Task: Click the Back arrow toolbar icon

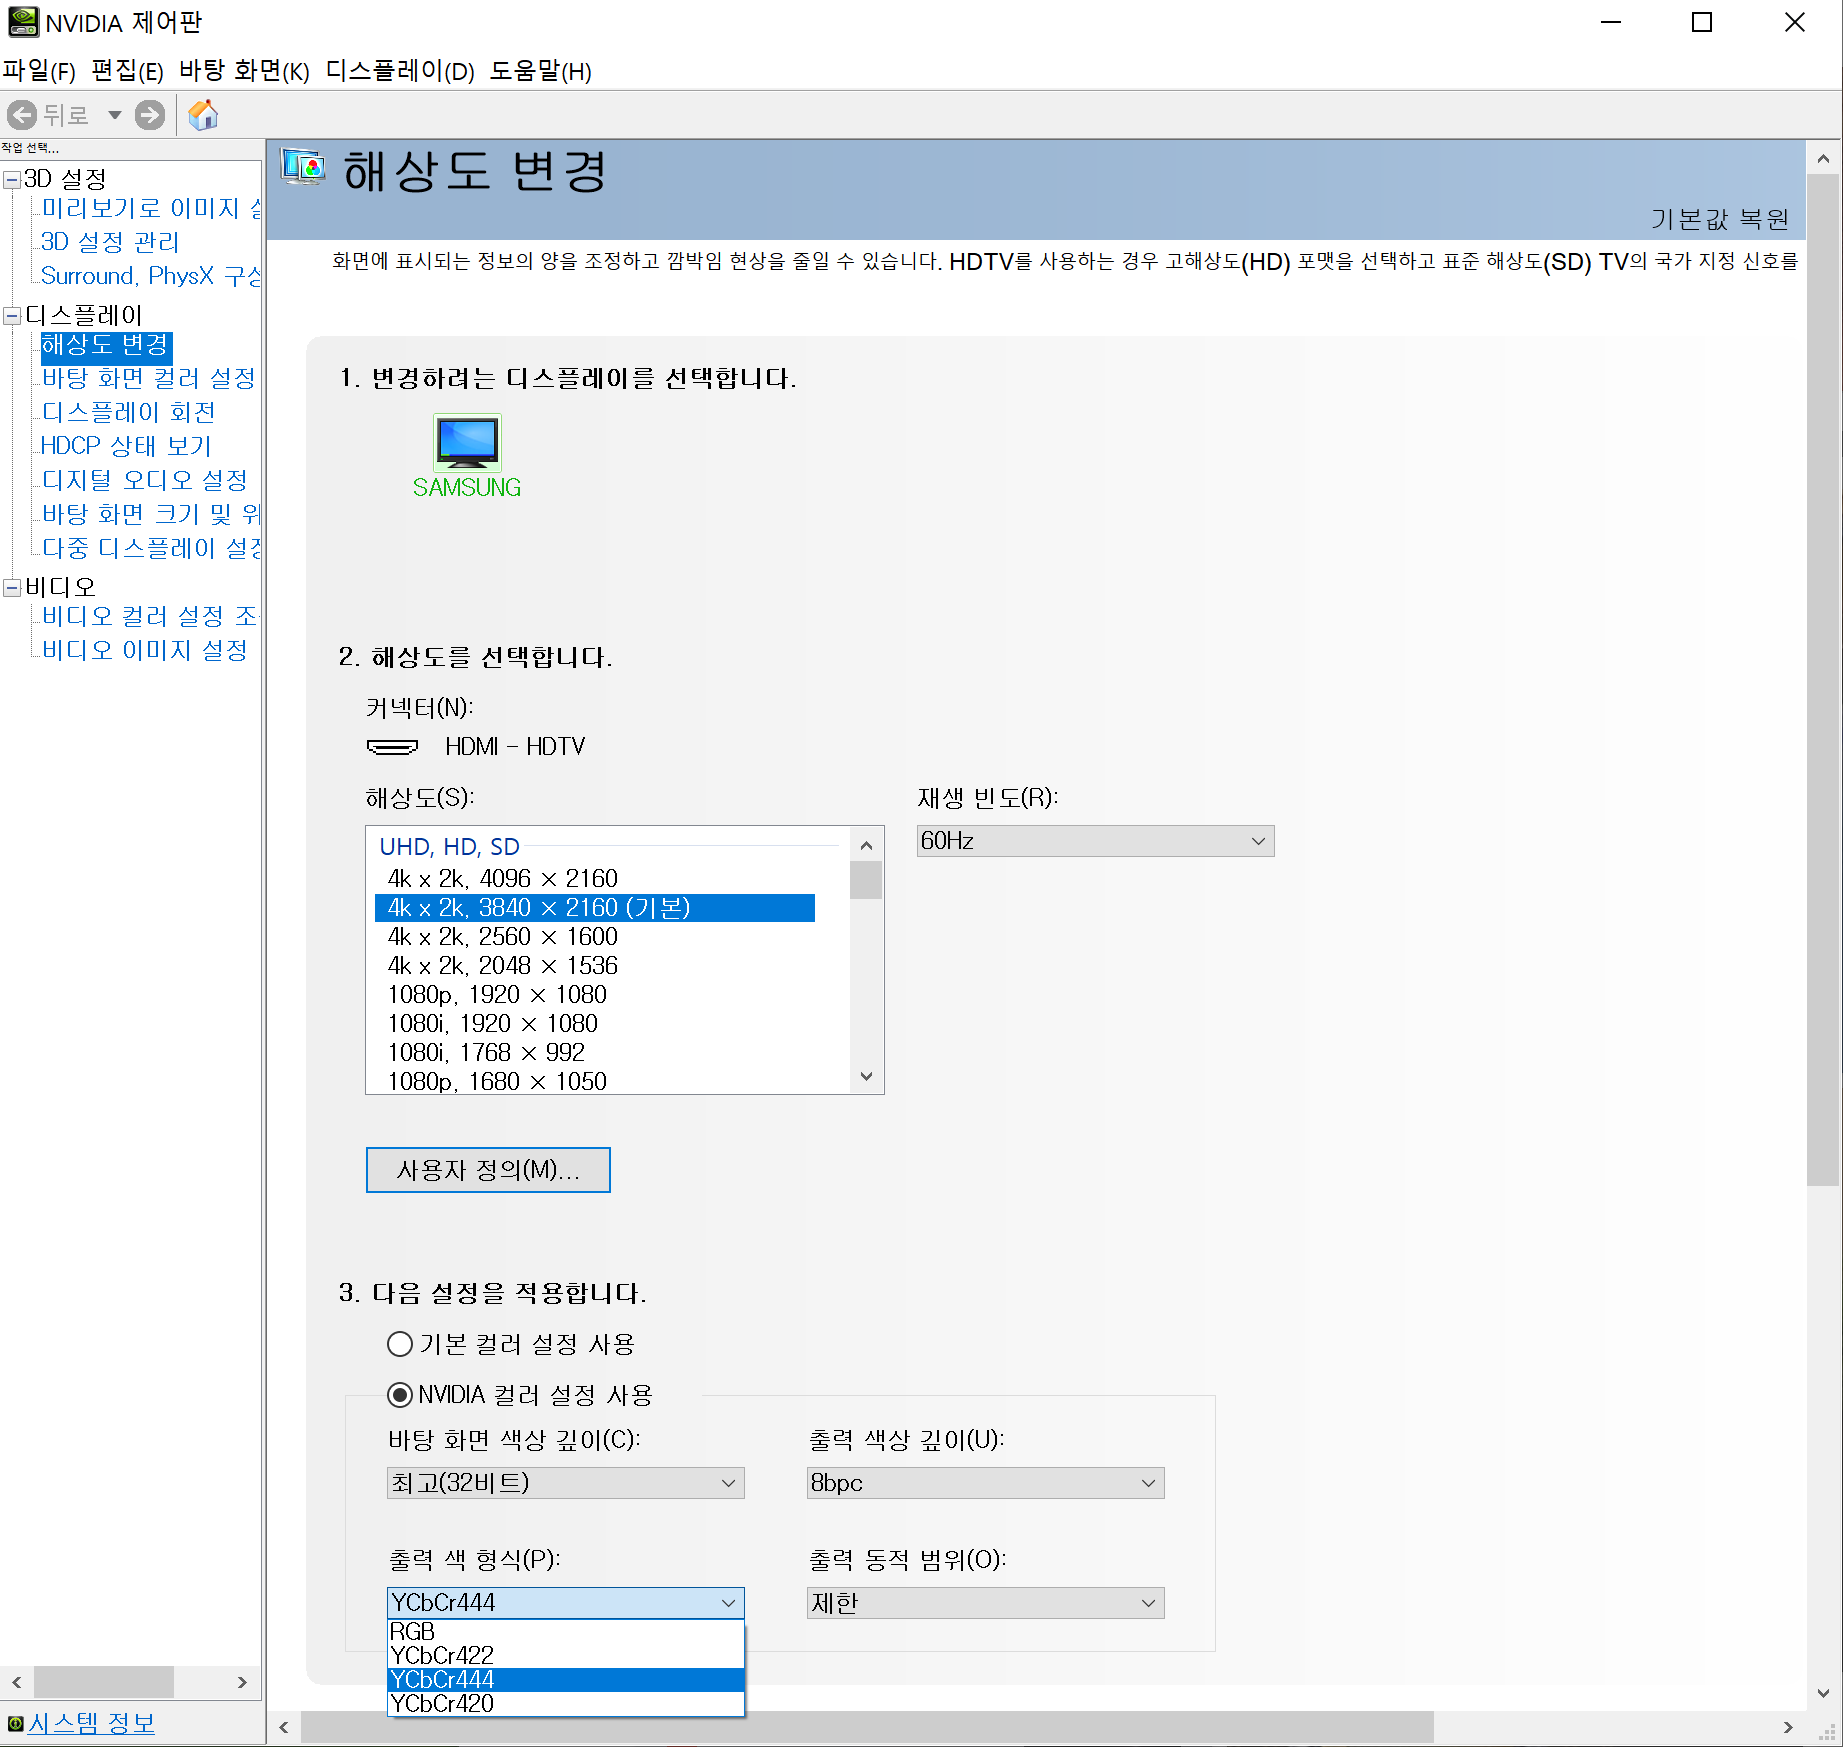Action: 22,115
